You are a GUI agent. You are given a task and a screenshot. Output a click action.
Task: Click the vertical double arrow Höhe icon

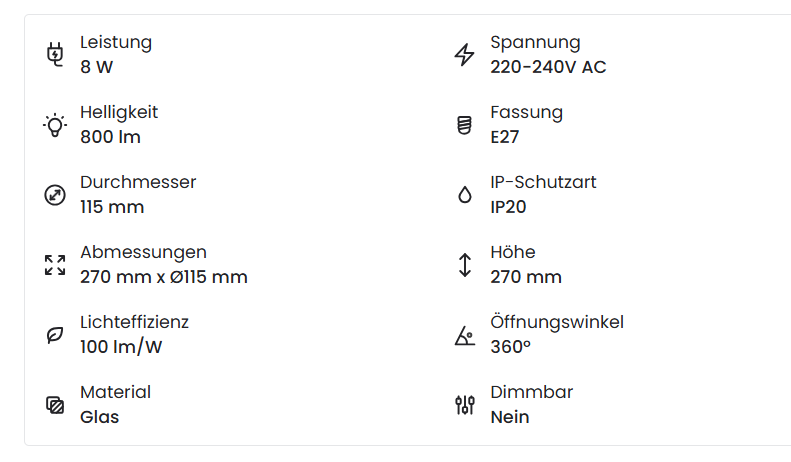coord(465,265)
